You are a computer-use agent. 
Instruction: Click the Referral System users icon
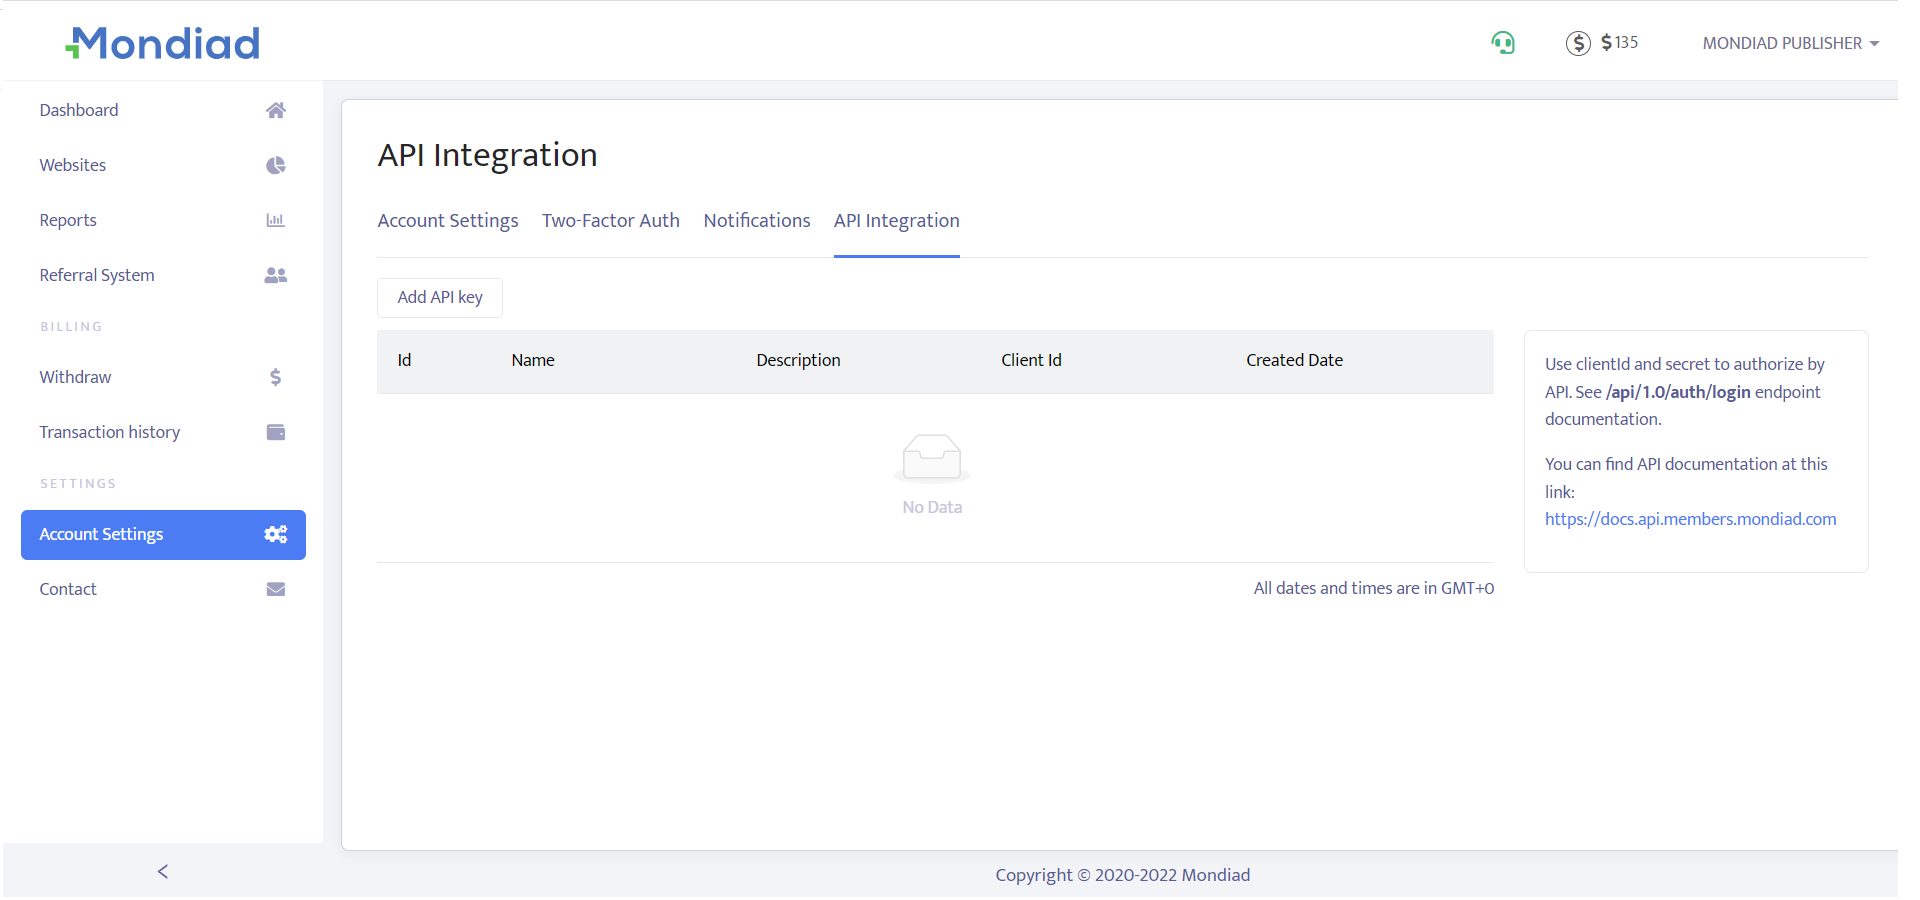276,275
